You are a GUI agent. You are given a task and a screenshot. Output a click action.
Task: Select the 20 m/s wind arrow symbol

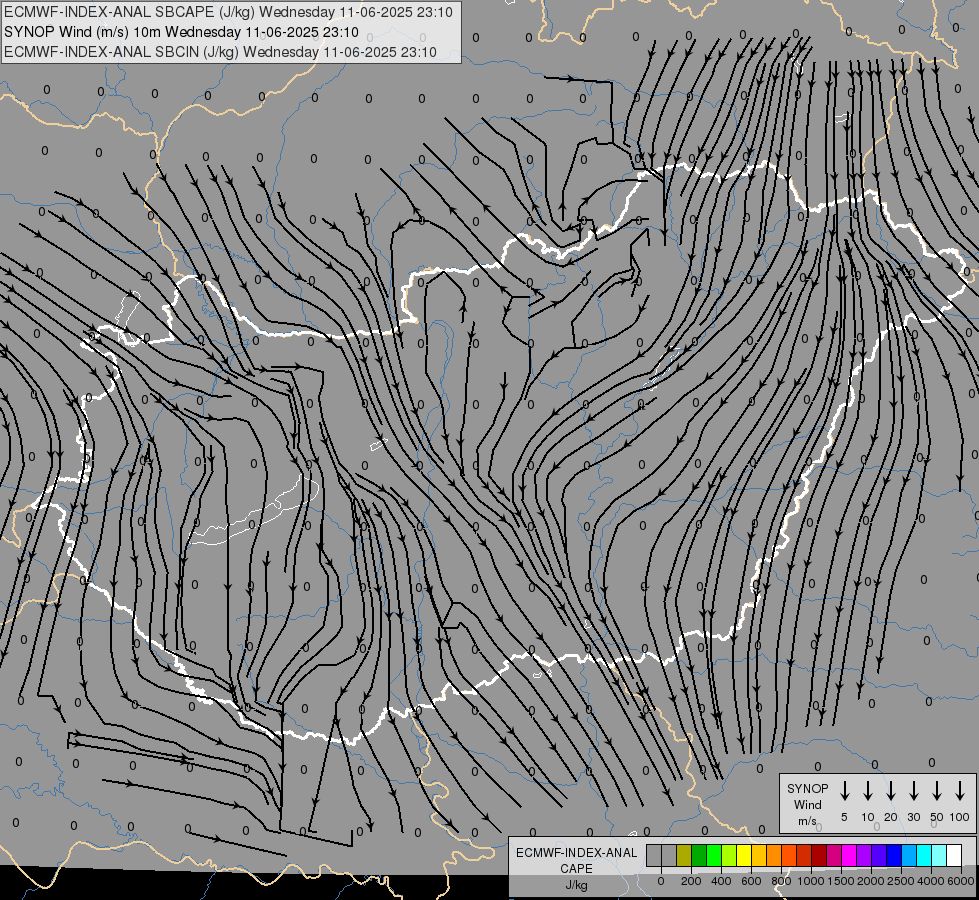pyautogui.click(x=890, y=791)
